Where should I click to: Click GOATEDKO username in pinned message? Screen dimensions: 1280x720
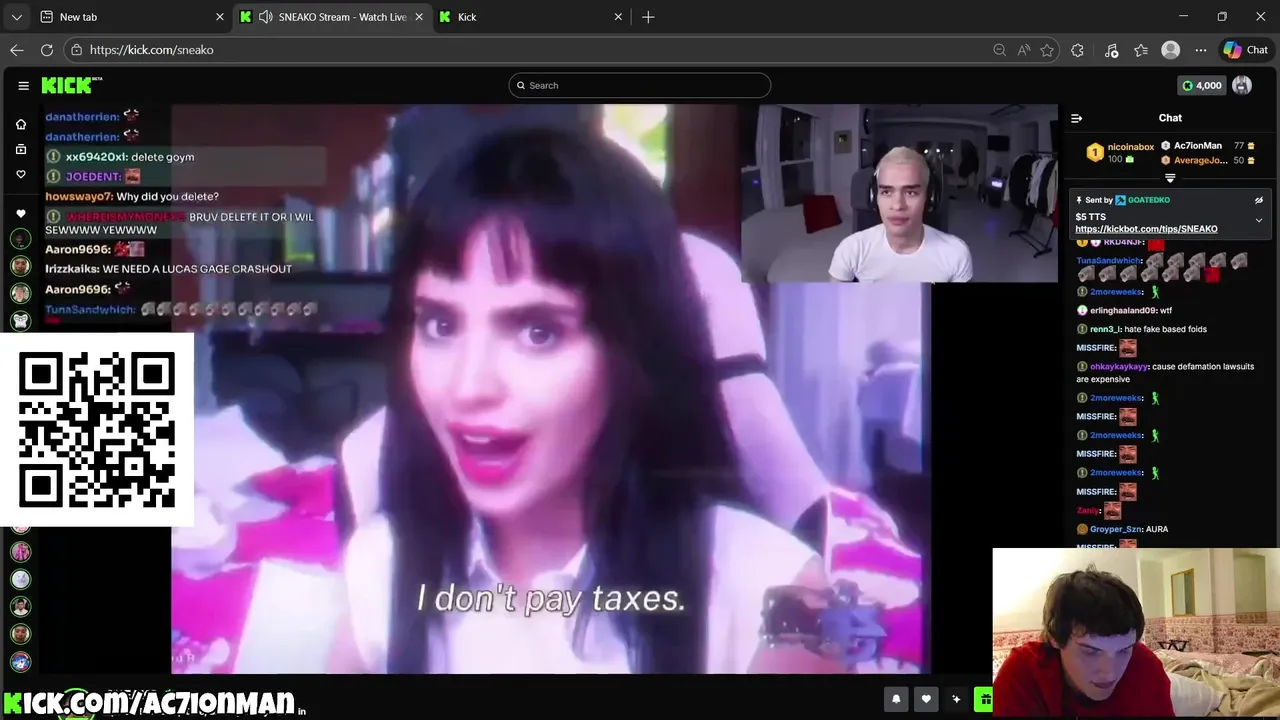point(1148,200)
